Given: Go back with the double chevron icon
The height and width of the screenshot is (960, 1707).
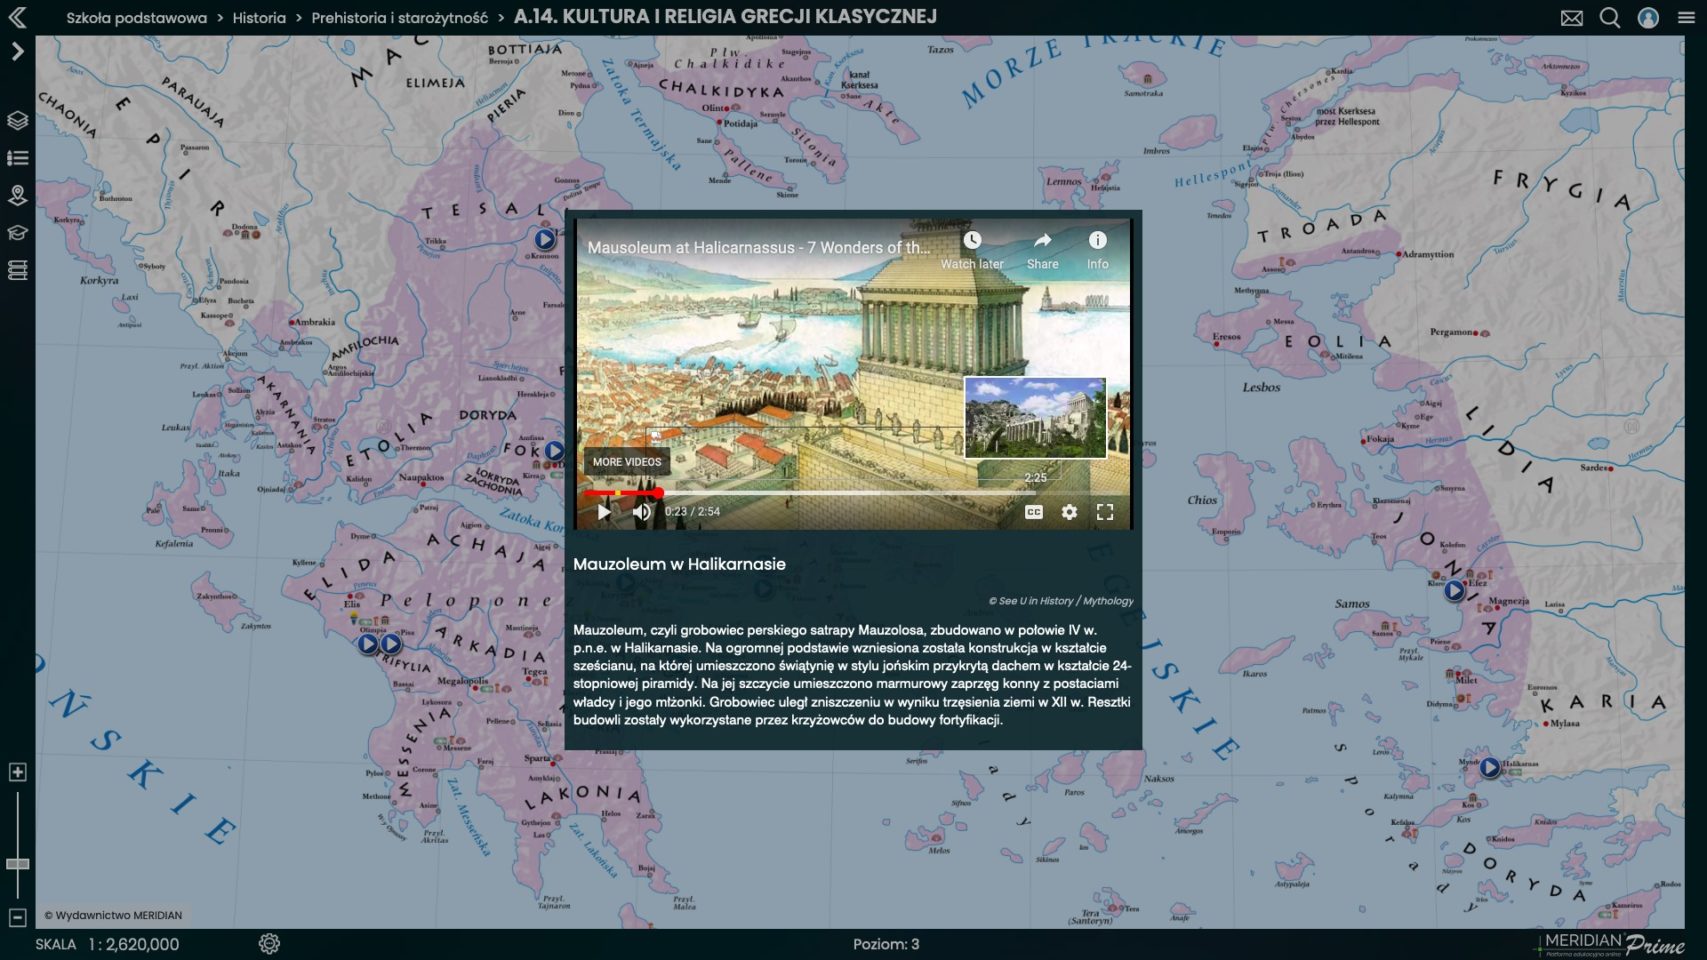Looking at the screenshot, I should [x=17, y=17].
